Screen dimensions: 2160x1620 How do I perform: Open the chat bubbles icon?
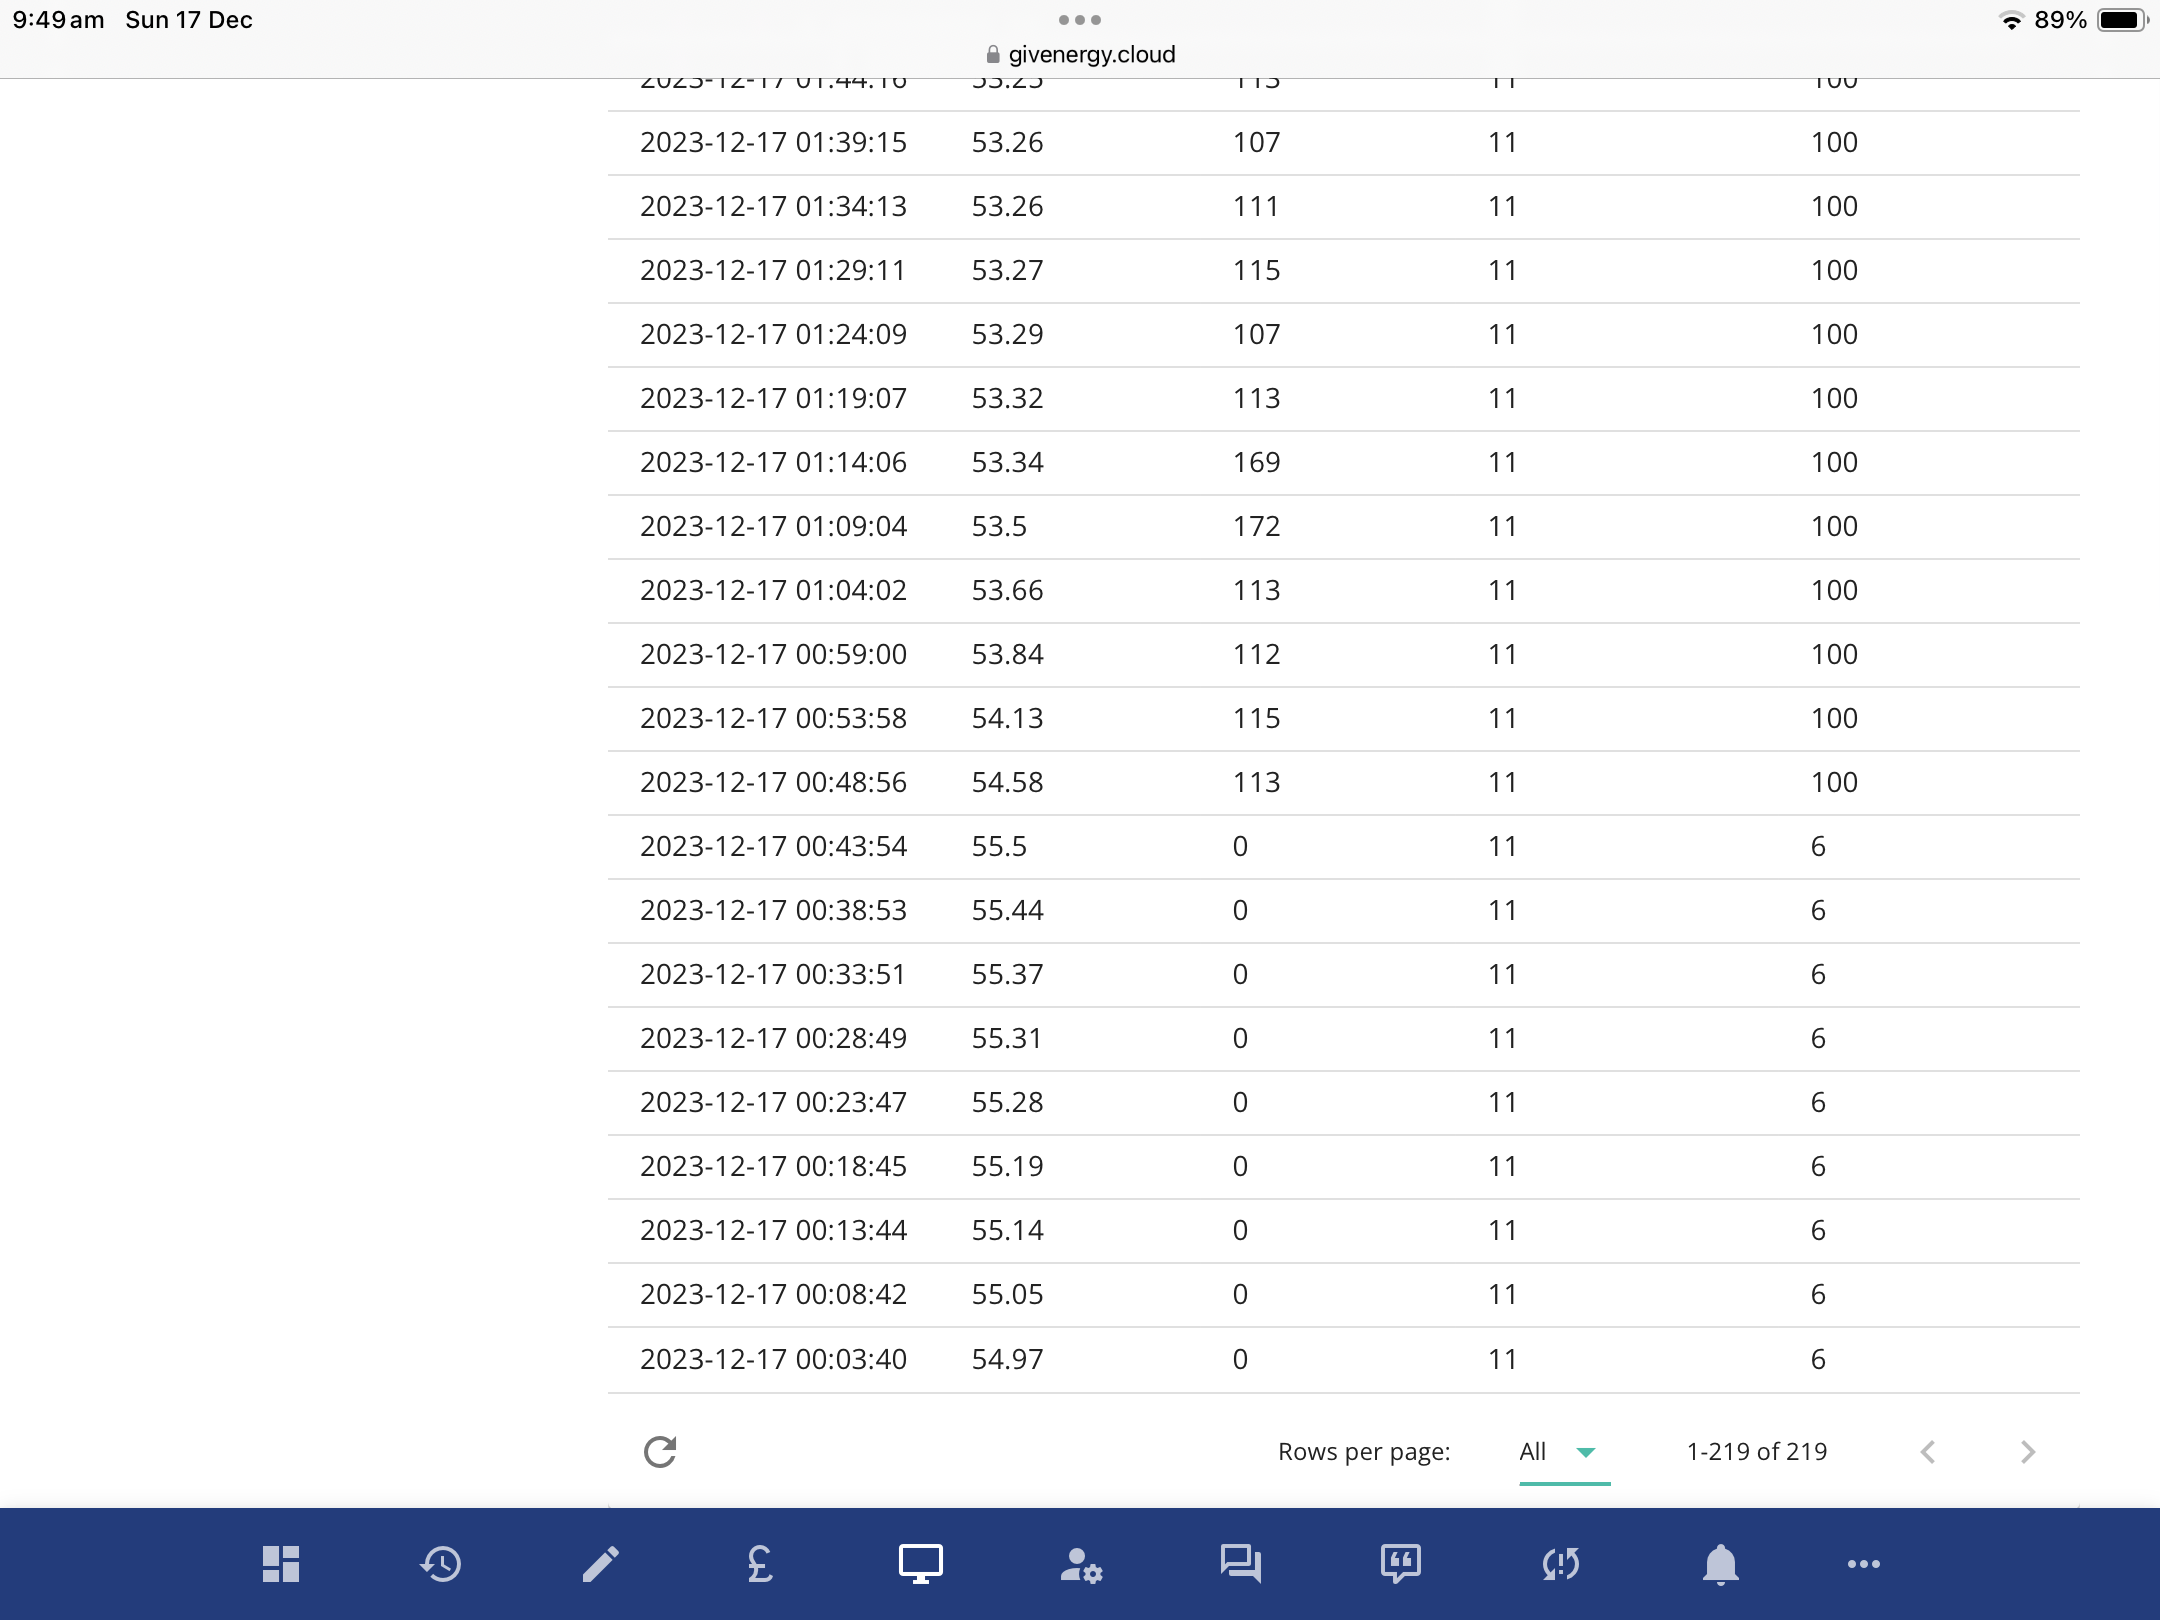[x=1240, y=1564]
